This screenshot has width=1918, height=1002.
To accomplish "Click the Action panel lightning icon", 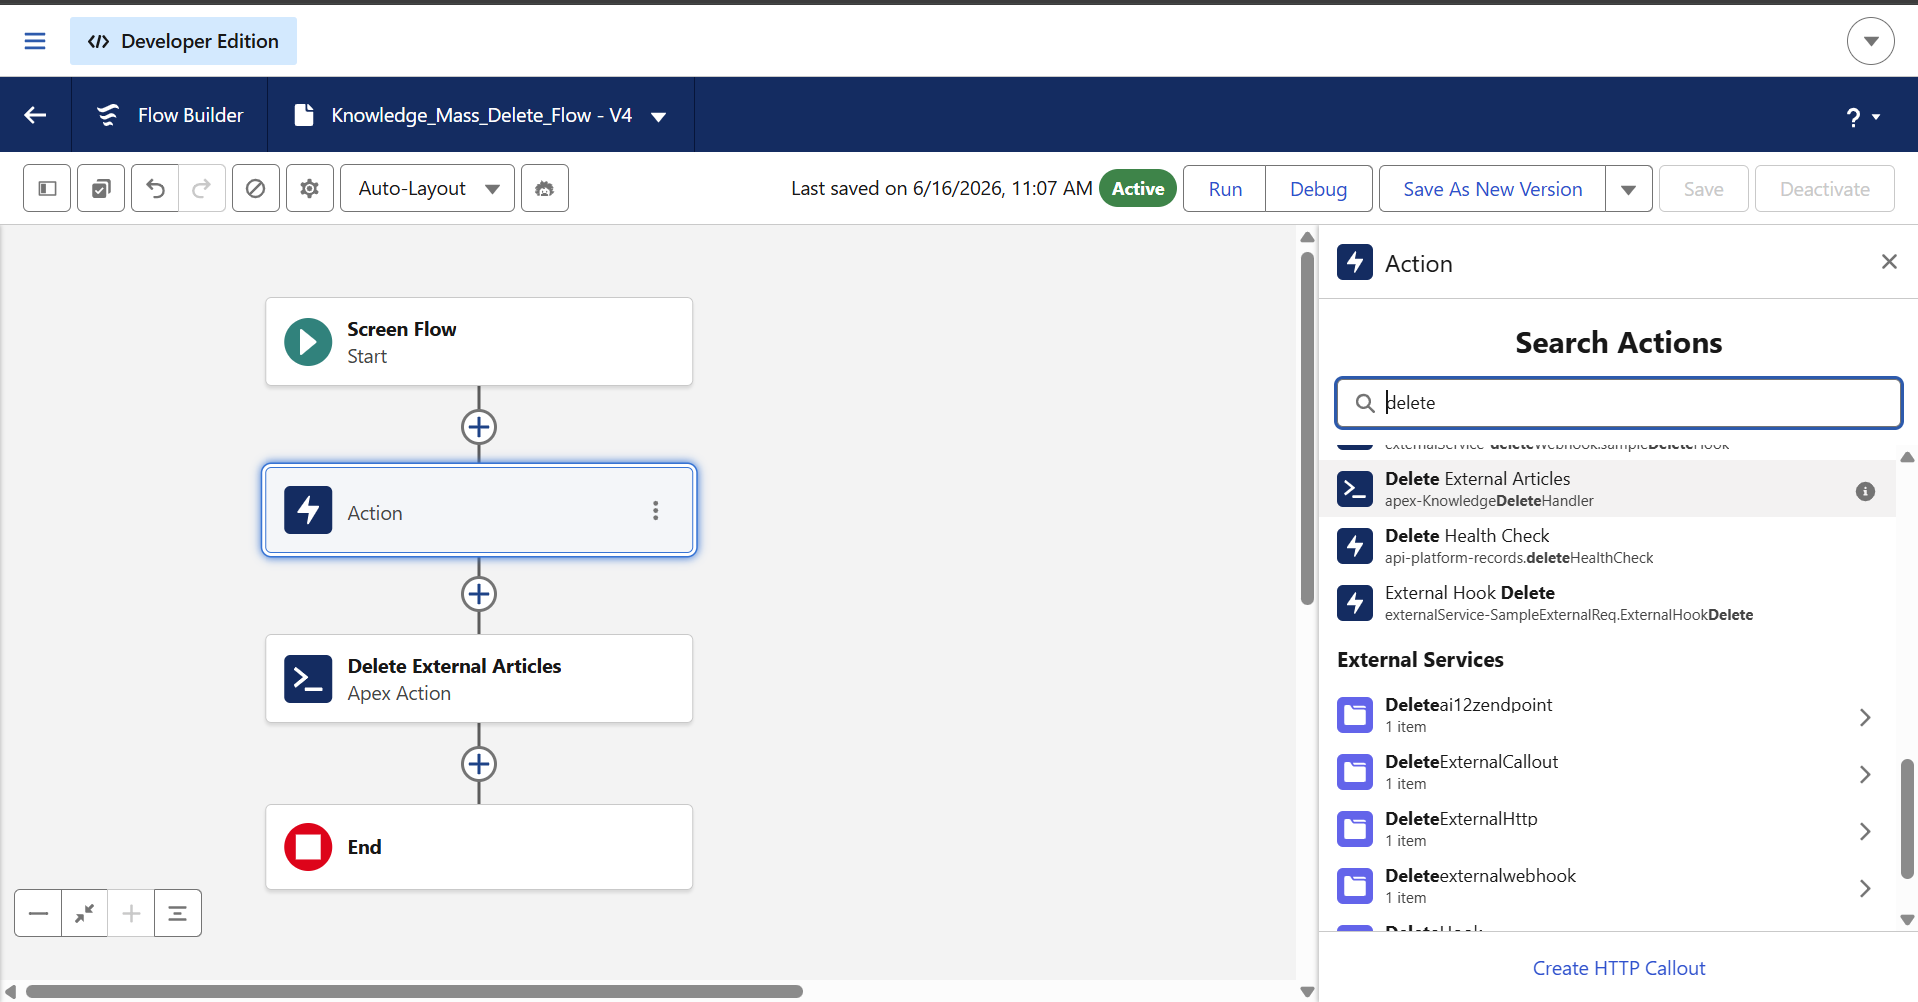I will (1355, 263).
